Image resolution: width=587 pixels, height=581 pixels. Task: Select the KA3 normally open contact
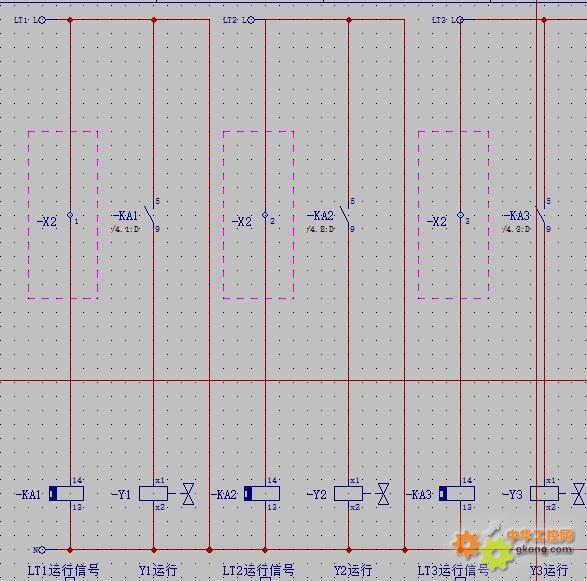tap(541, 215)
